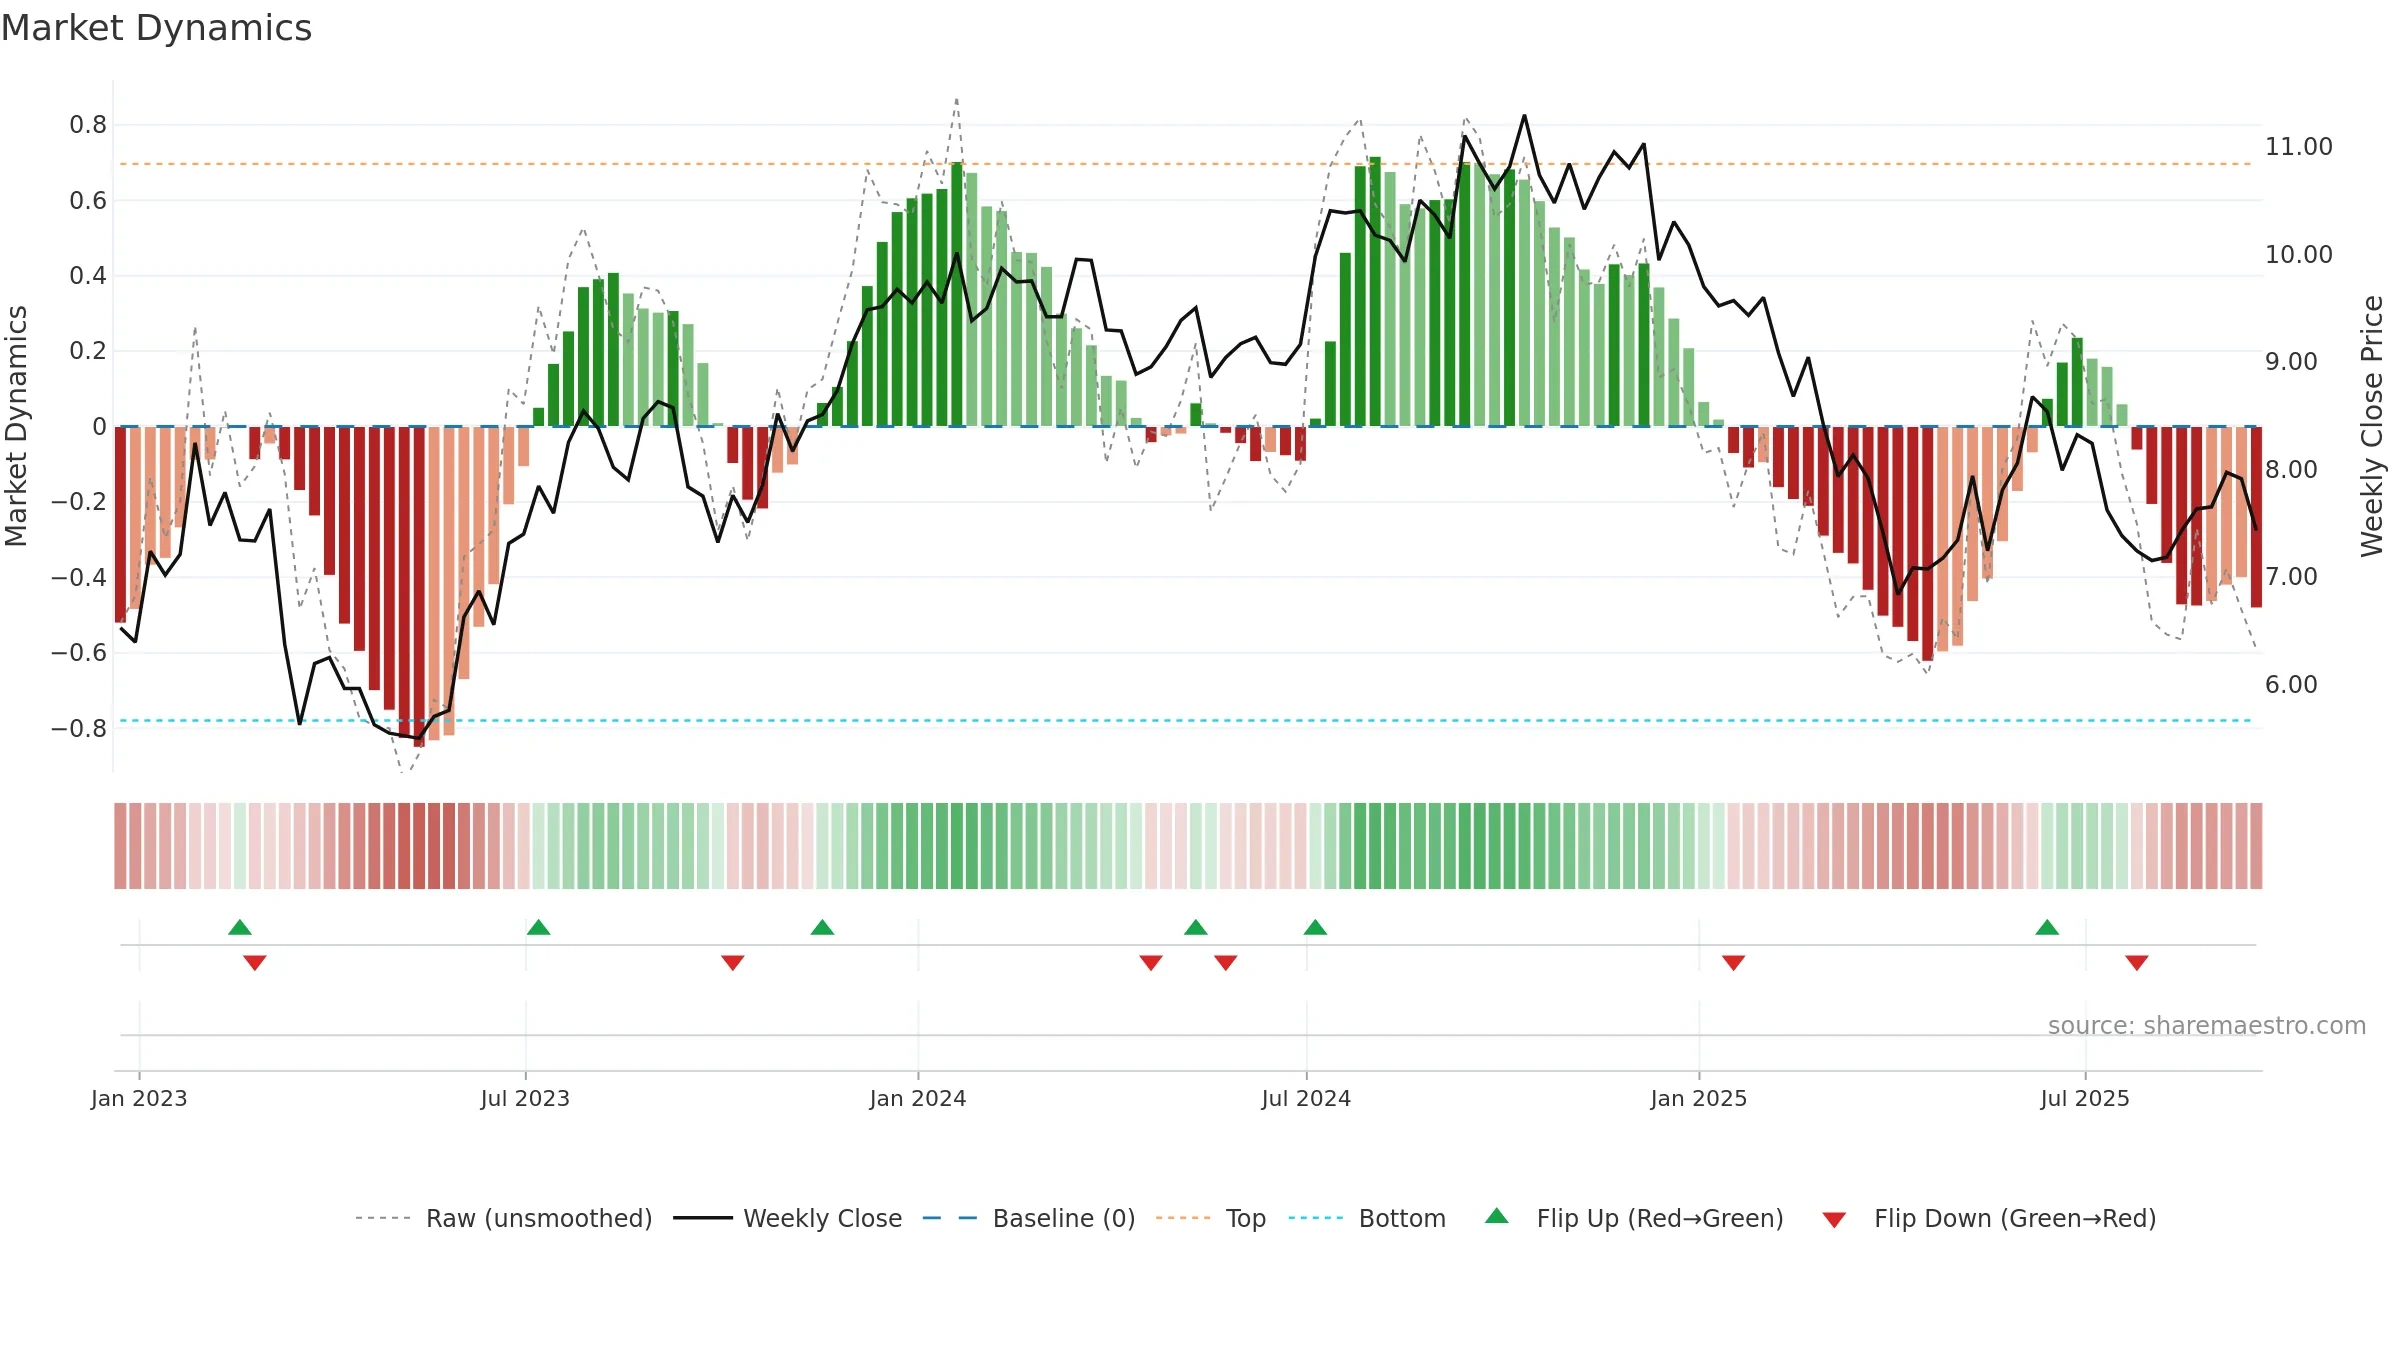Click the Weekly Close Price axis title
The image size is (2400, 1350).
click(x=2372, y=426)
